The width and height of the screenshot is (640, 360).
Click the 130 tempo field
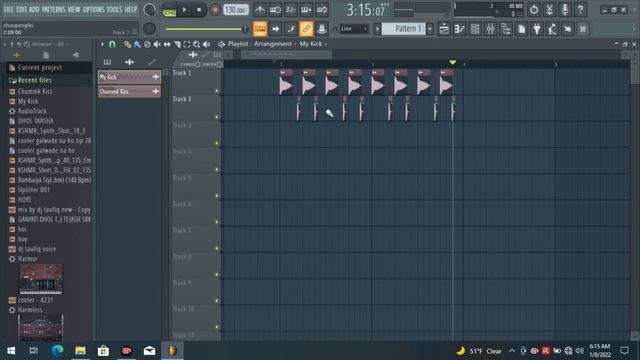coord(236,9)
